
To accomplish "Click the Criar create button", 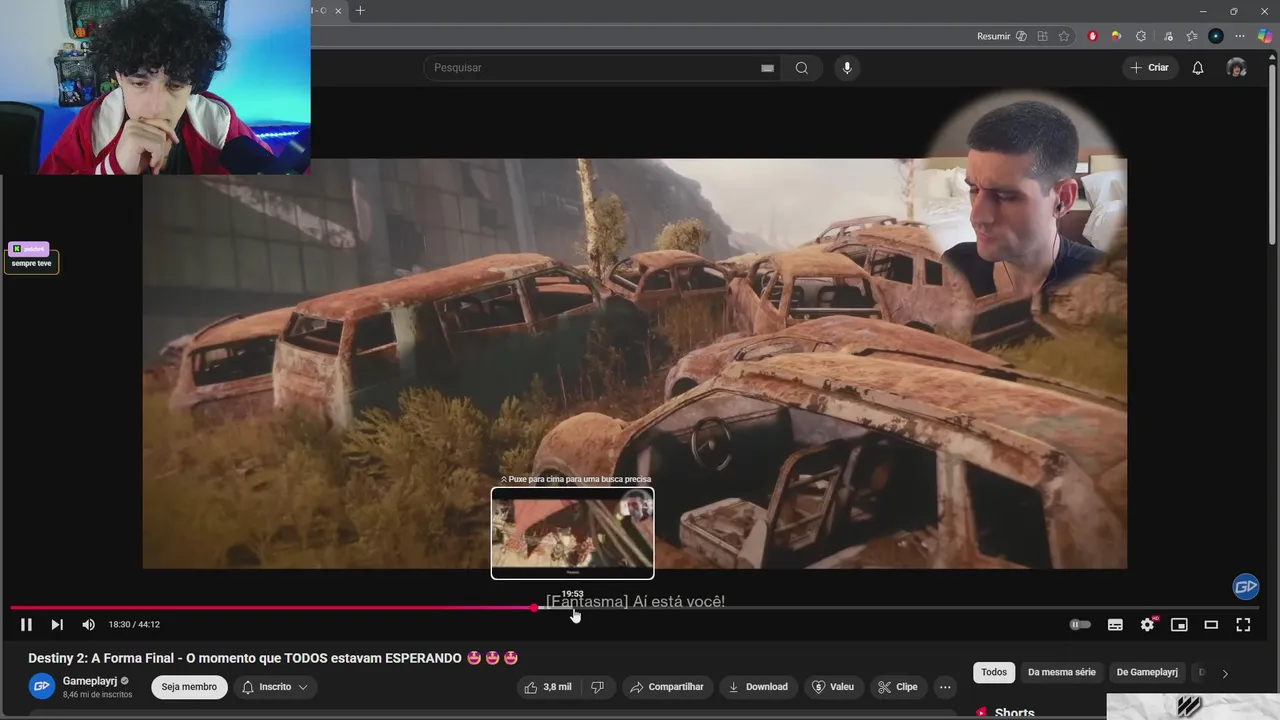I will 1149,68.
